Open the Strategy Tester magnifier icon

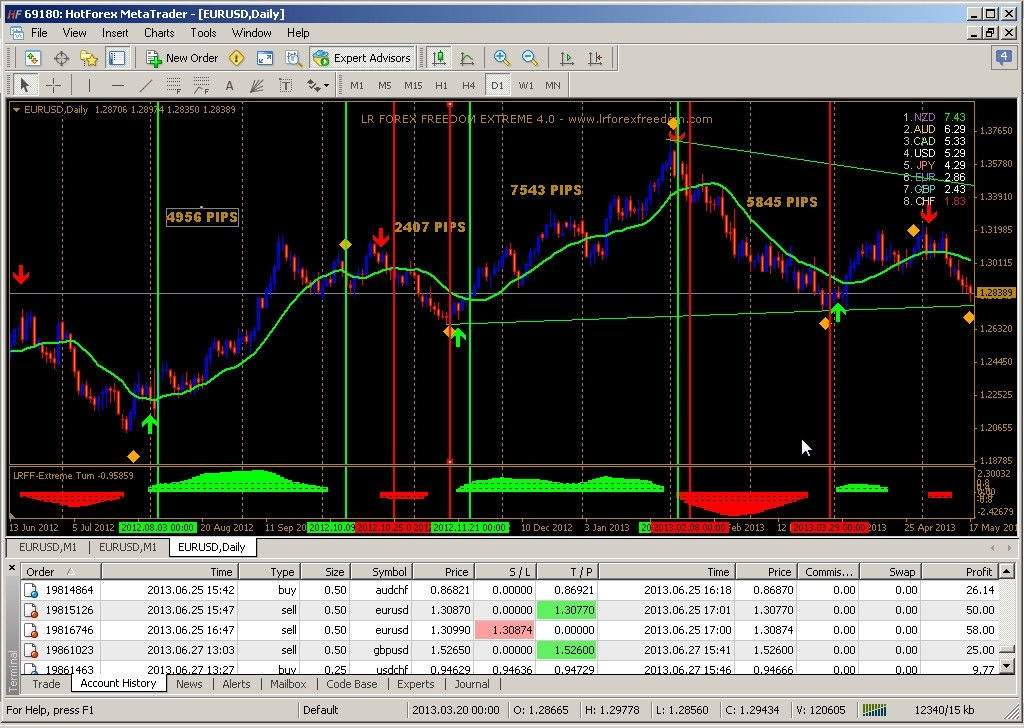tap(293, 58)
